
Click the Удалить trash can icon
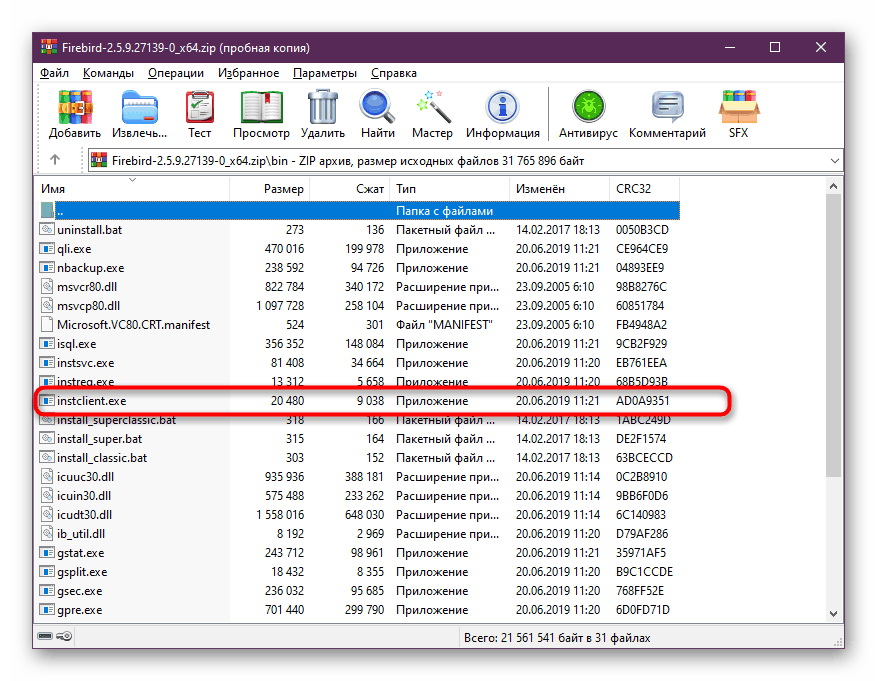click(323, 107)
